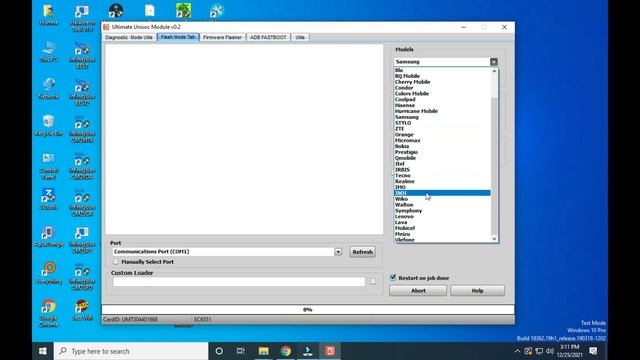
Task: Launch Google Chrome from the desktop
Action: (49, 313)
